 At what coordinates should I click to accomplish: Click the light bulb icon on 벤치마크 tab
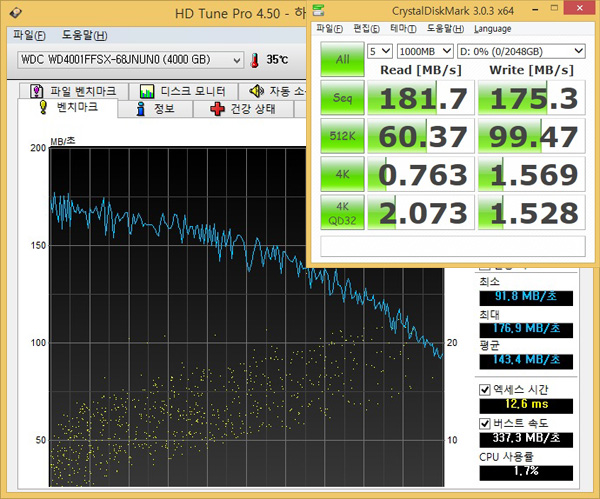[43, 107]
